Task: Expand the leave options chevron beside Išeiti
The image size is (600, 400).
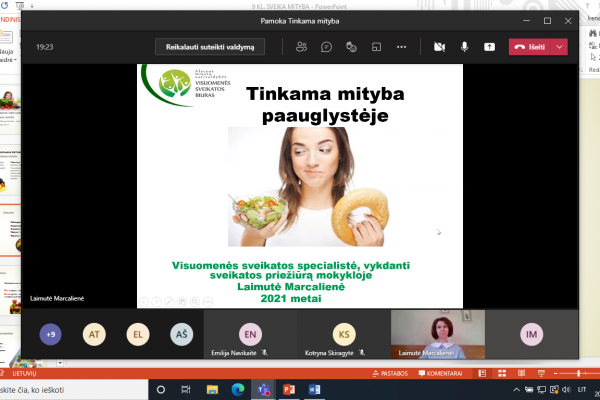Action: (559, 47)
